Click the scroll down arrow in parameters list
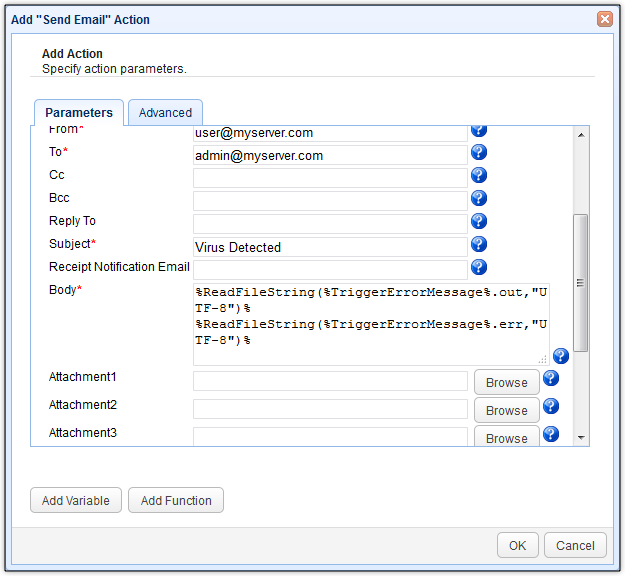 click(581, 437)
